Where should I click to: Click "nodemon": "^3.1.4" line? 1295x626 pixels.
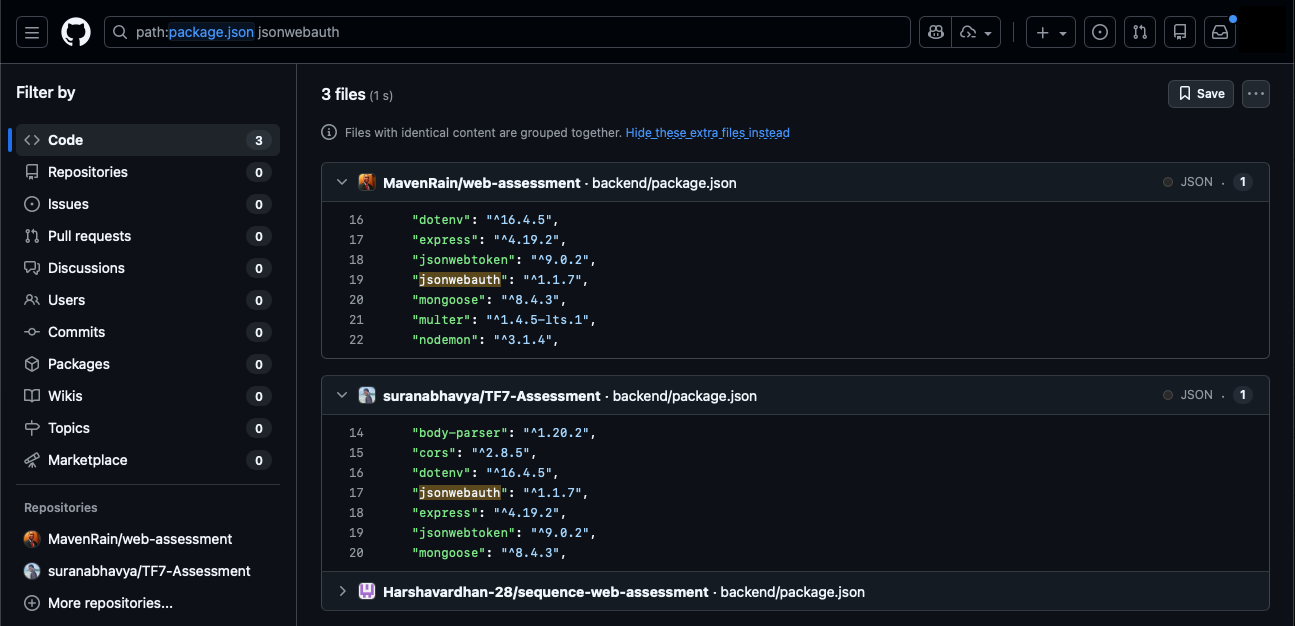[x=485, y=340]
